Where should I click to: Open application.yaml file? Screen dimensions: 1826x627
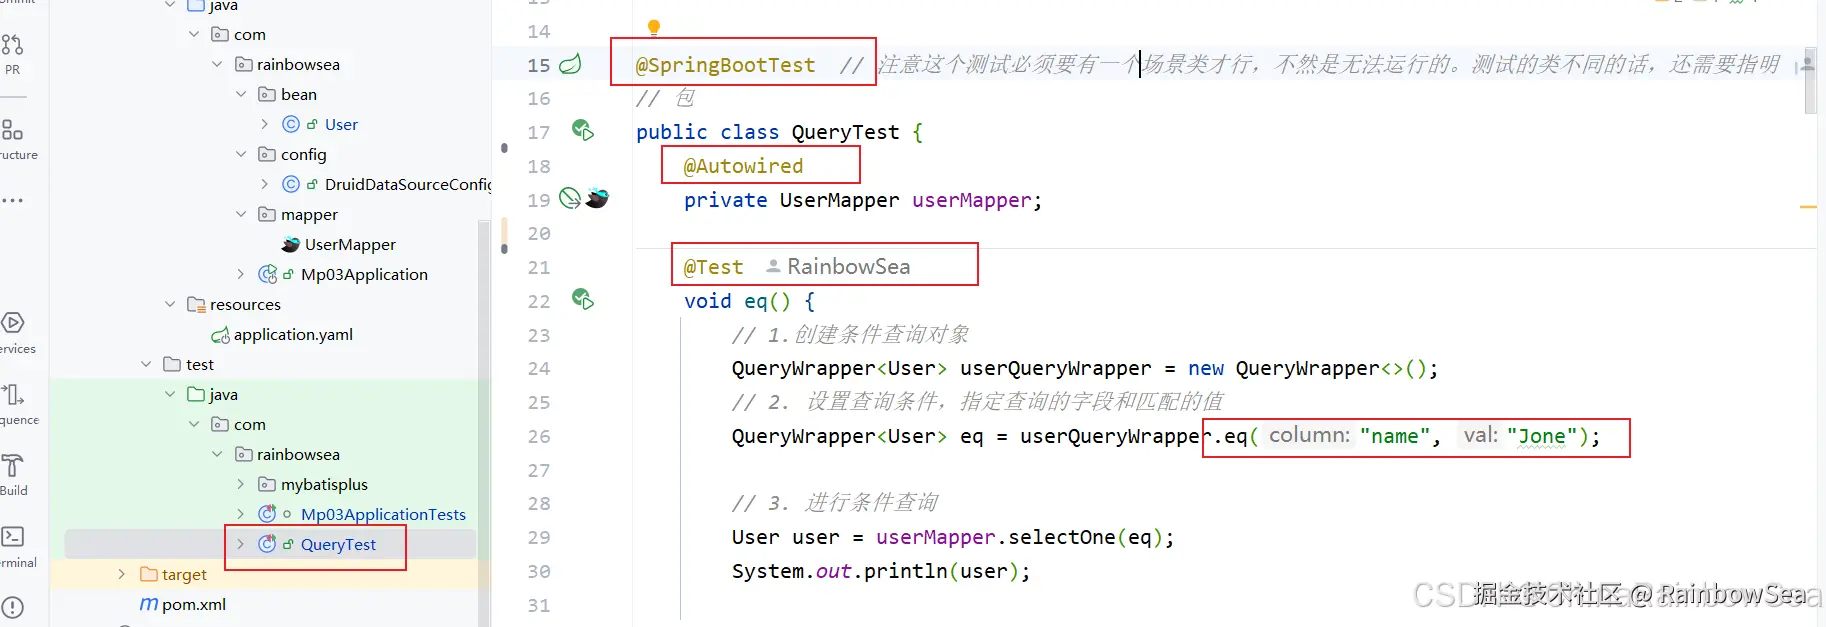pyautogui.click(x=293, y=334)
